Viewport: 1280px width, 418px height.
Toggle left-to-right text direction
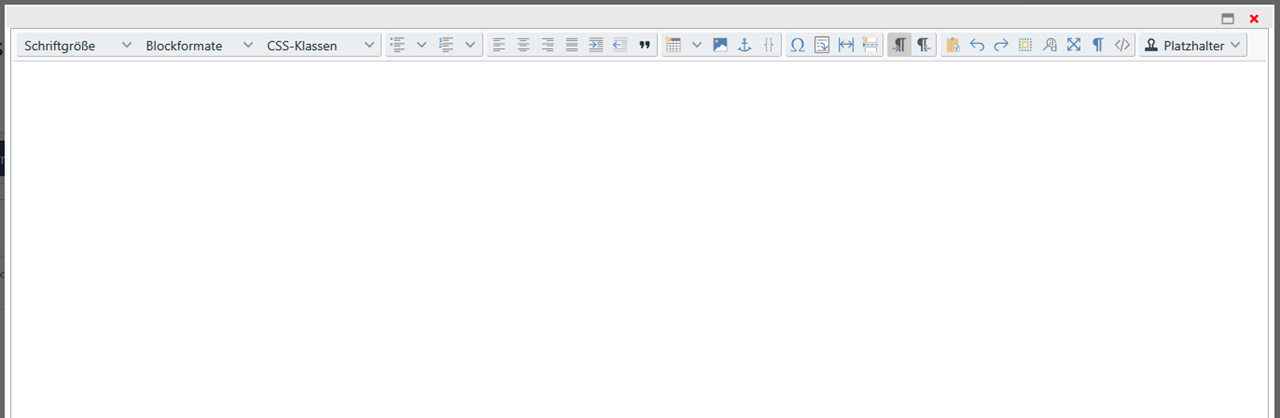900,45
